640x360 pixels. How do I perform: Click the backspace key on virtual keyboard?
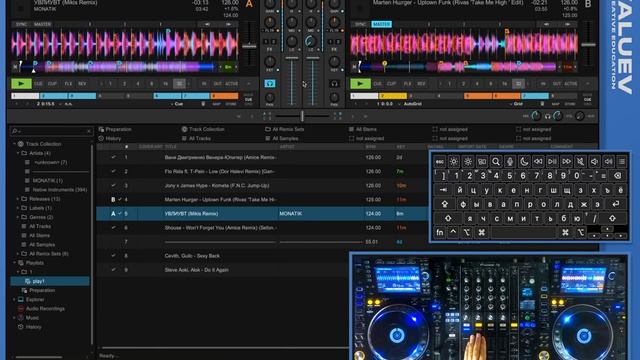pyautogui.click(x=618, y=176)
